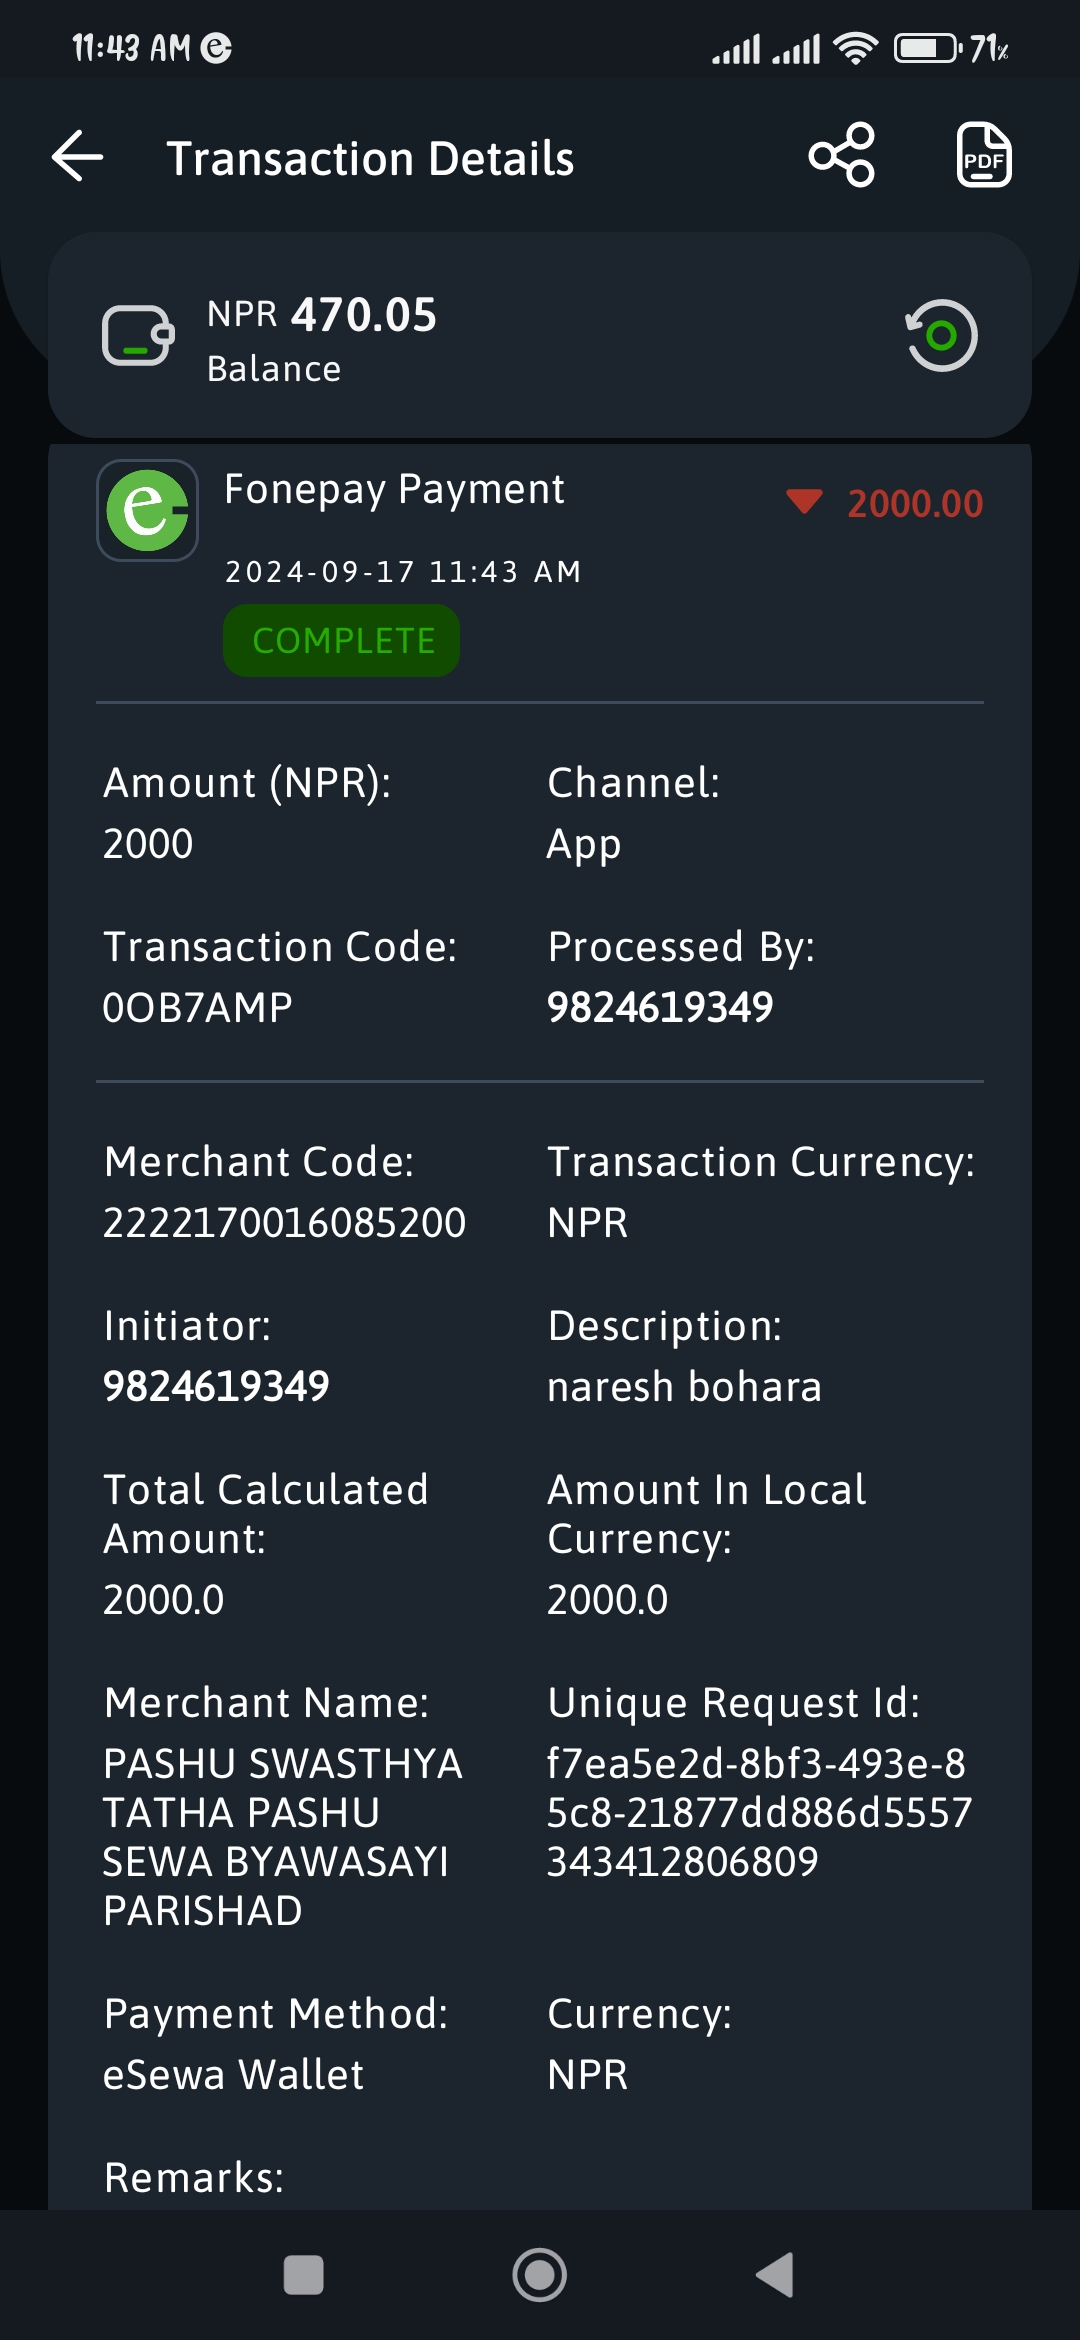Select the Processed By number 9824619349
Screen dimensions: 1080x2340
[660, 1007]
